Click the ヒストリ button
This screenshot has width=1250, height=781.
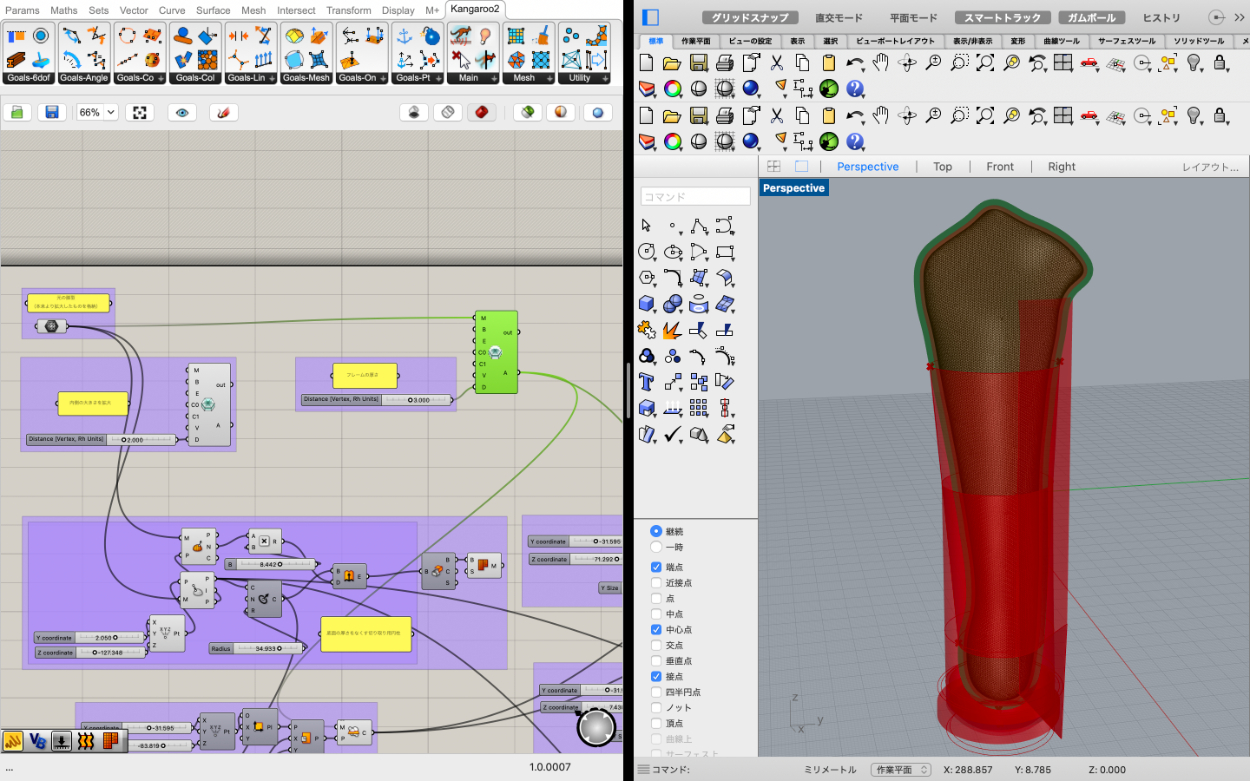coord(1161,18)
